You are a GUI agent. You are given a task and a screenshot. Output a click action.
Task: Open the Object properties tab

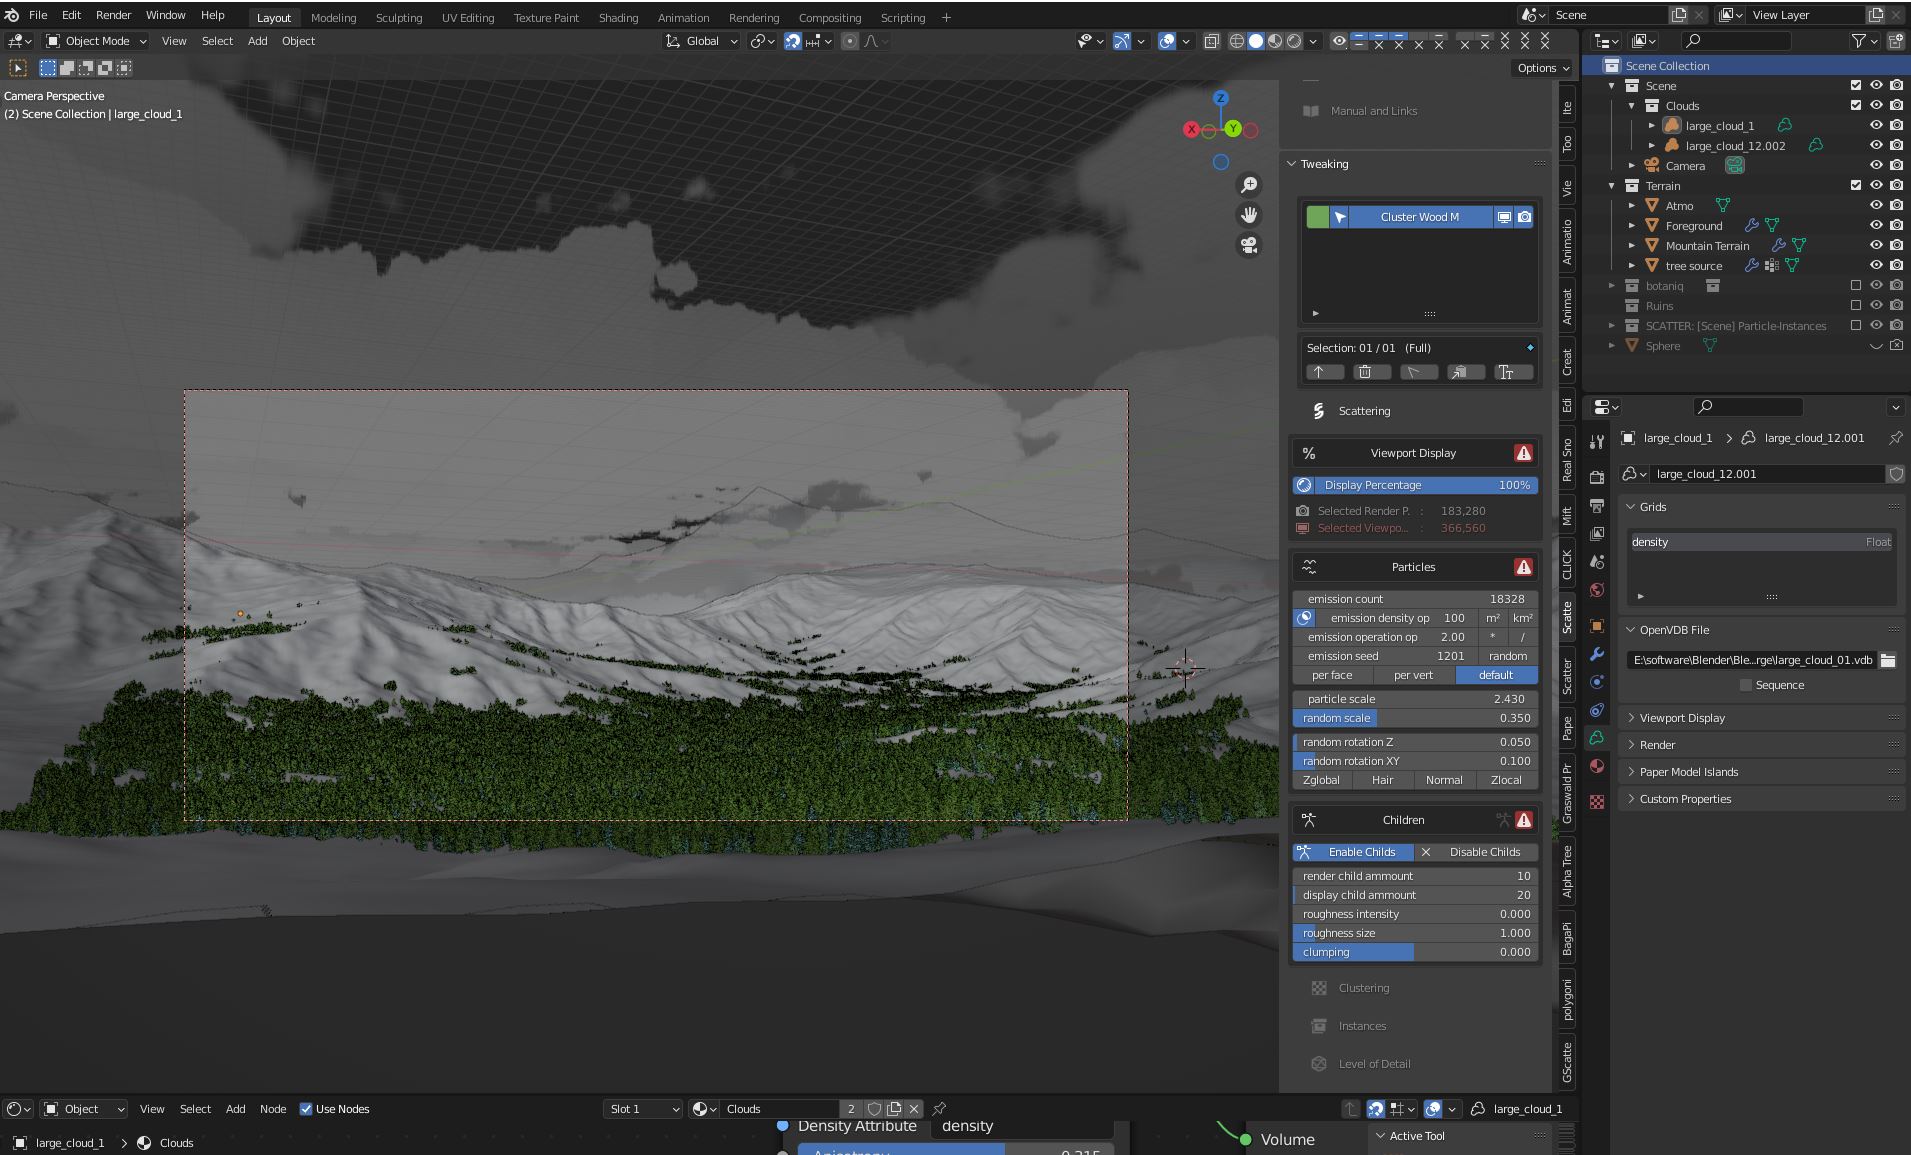coord(1597,626)
